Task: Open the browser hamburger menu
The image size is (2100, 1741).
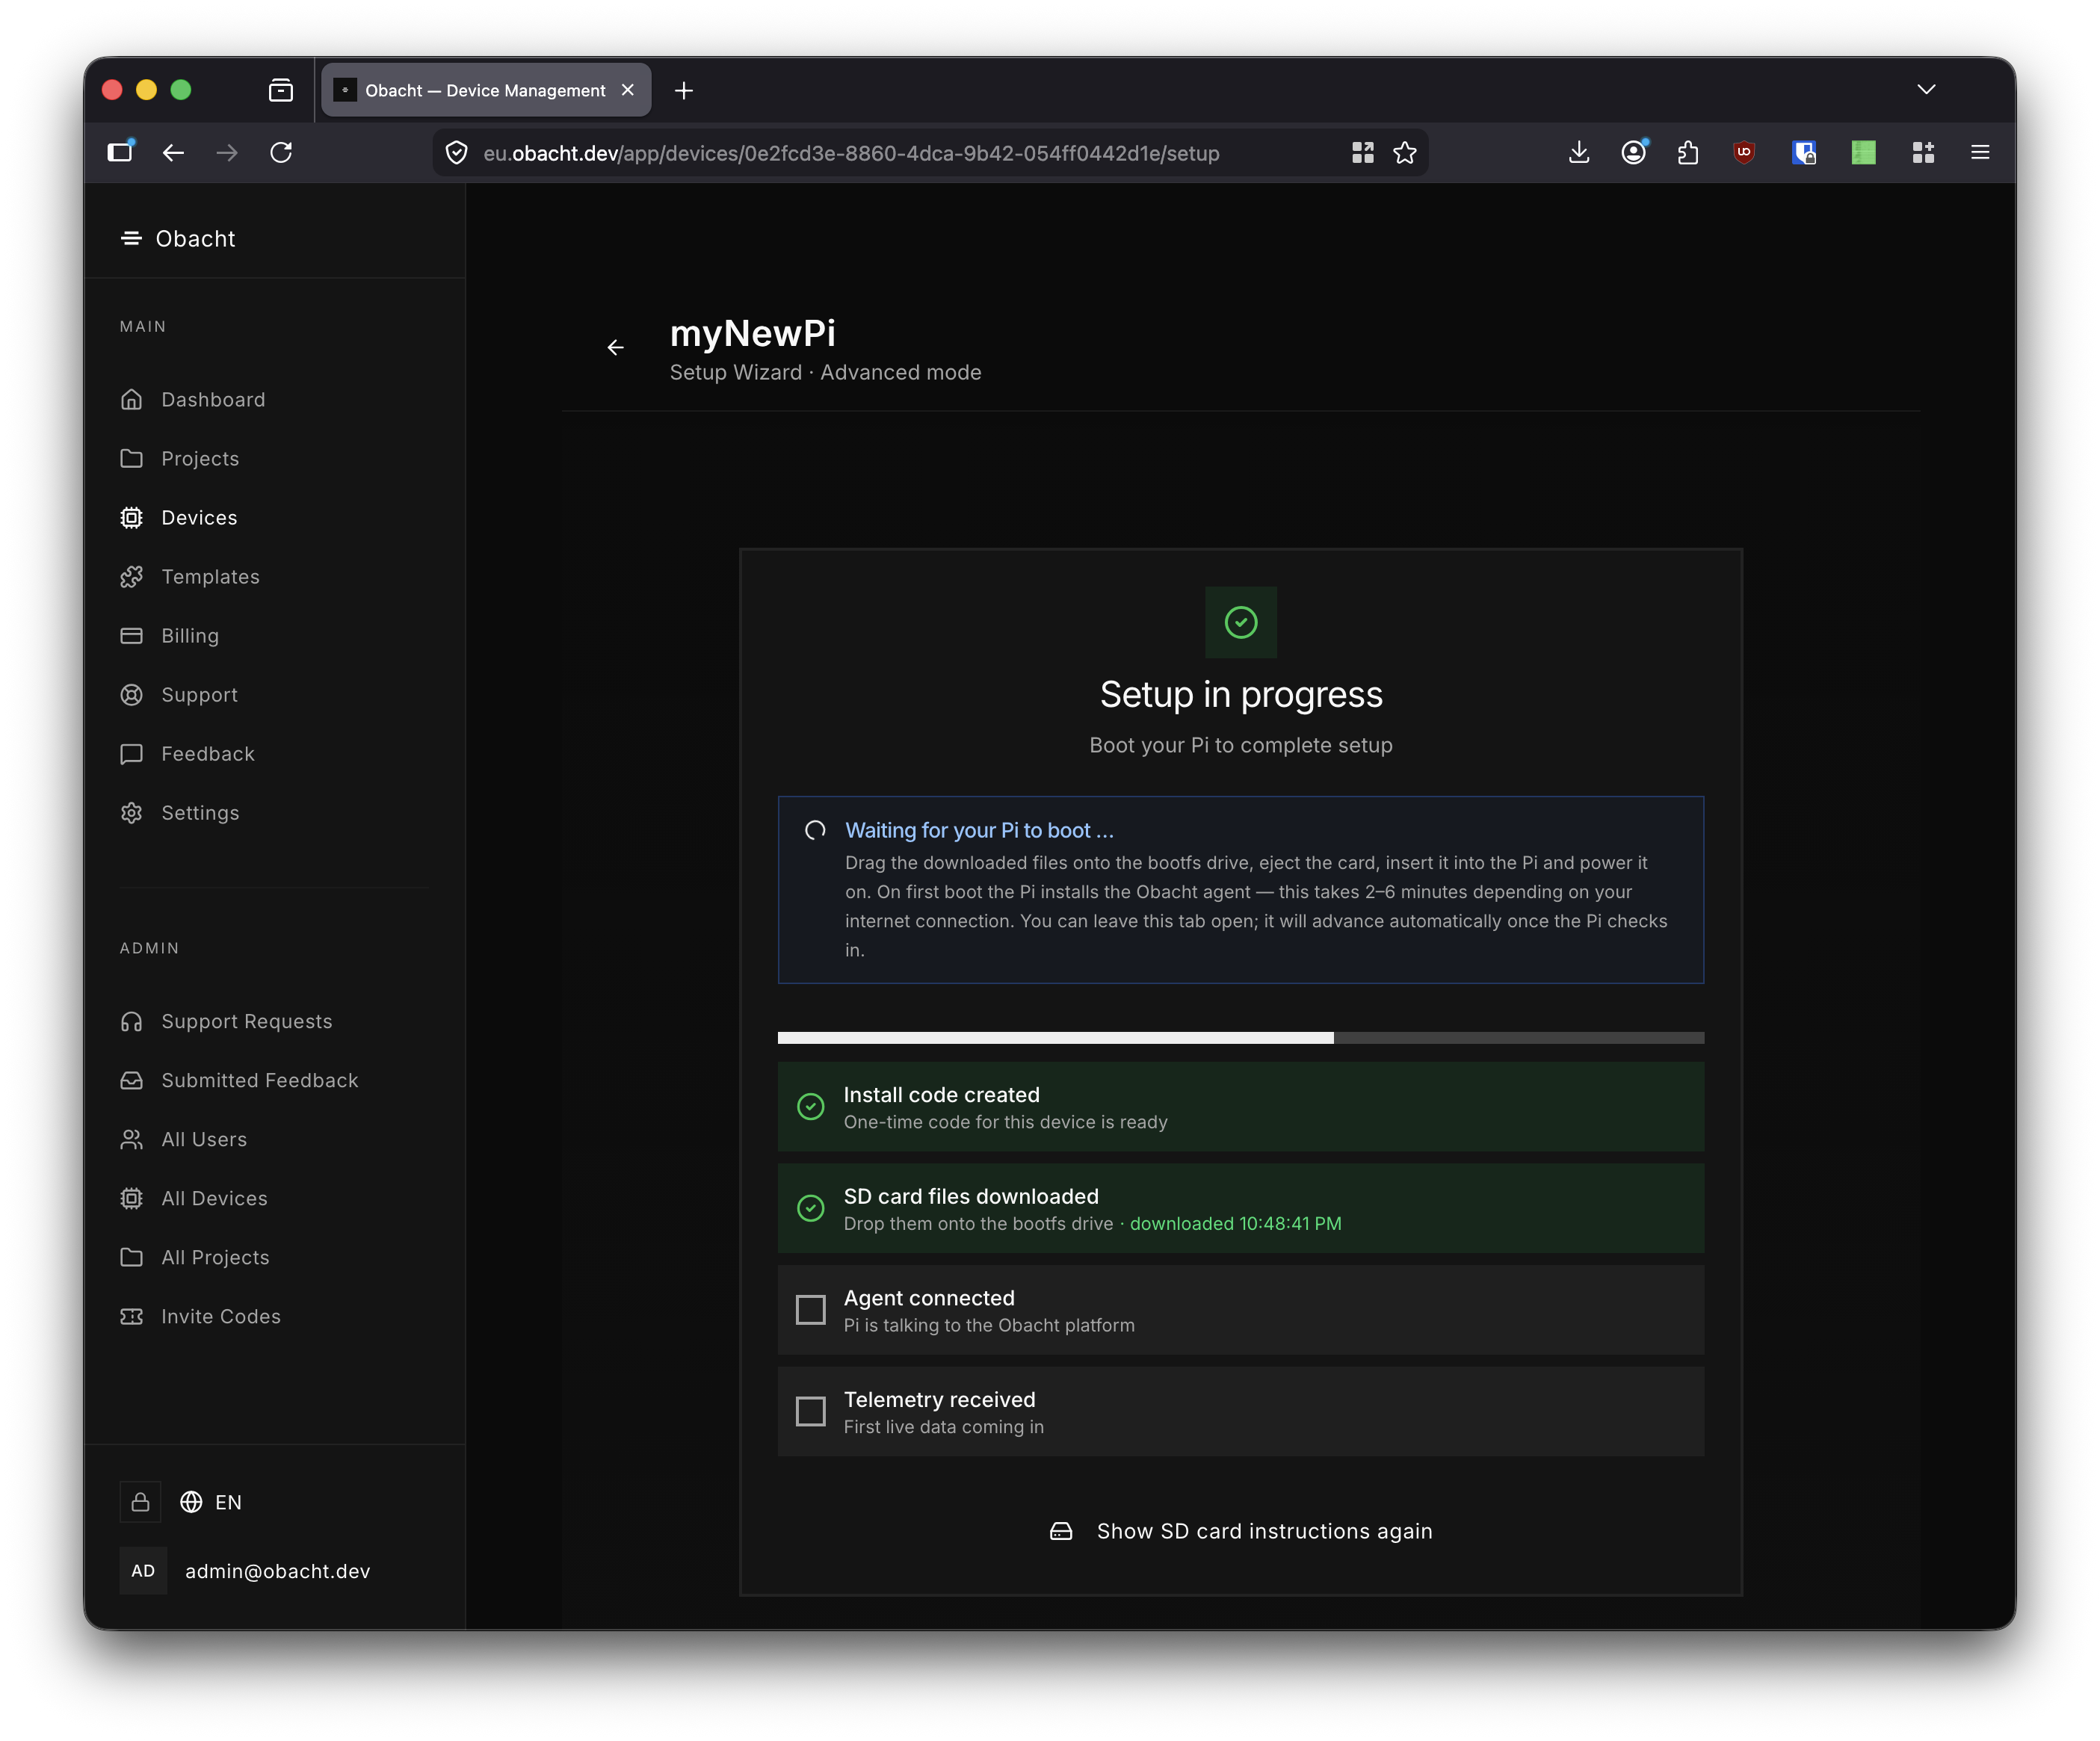Action: (1980, 153)
